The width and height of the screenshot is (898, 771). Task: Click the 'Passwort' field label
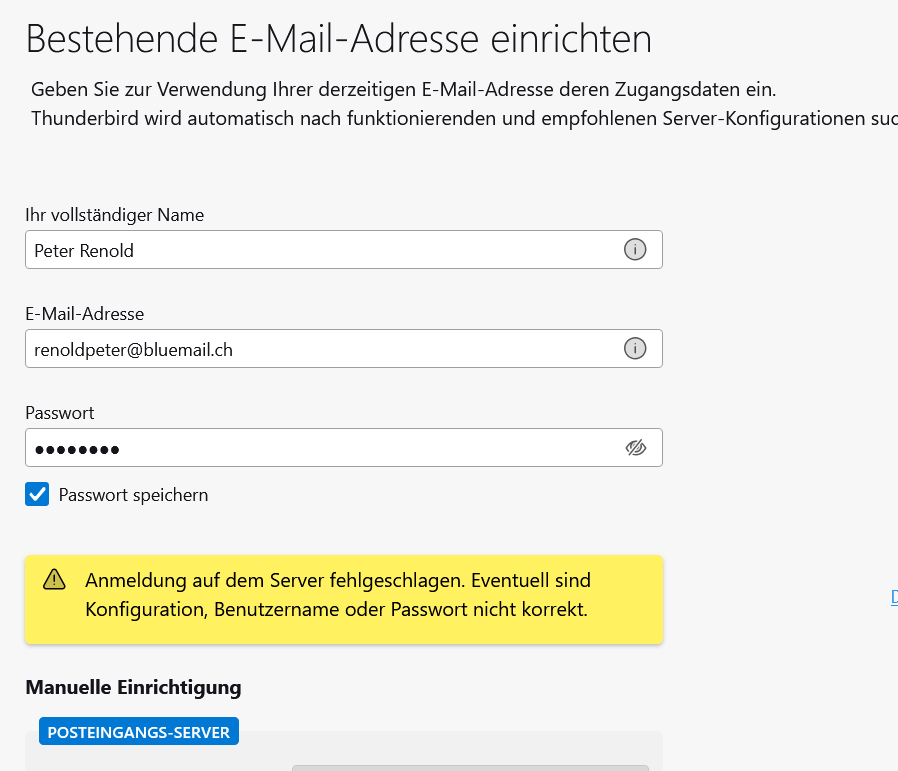(x=60, y=413)
